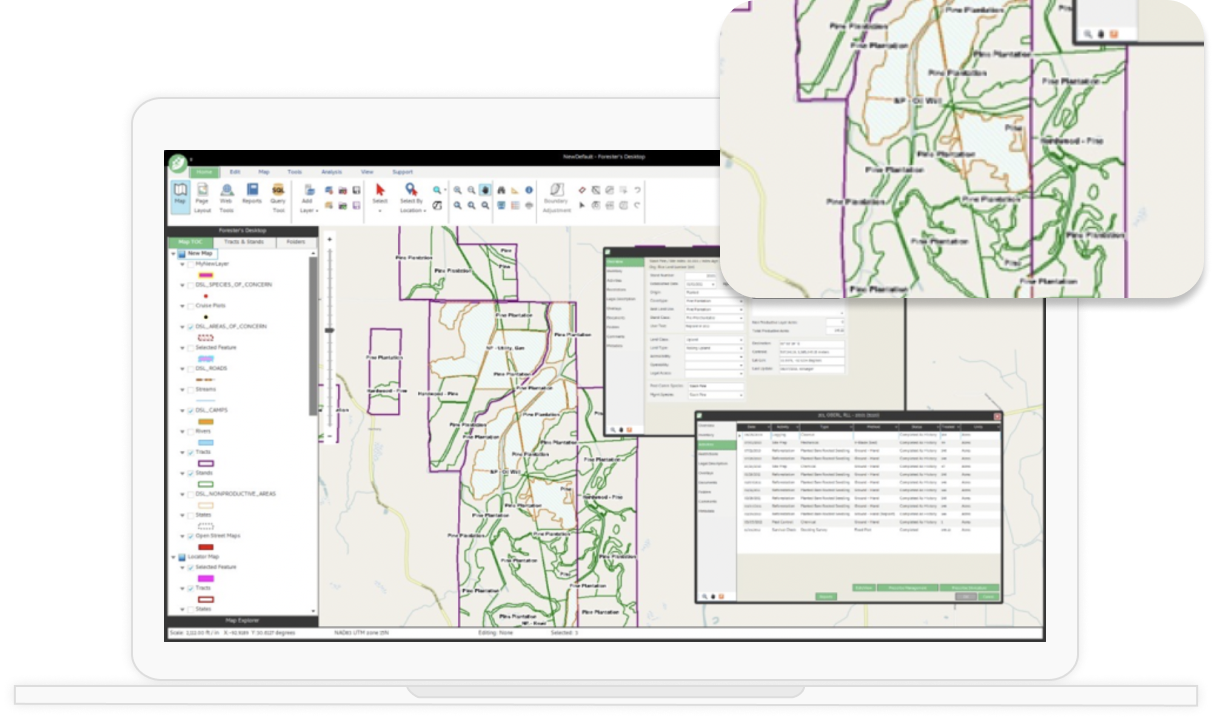Toggle MyNewLayer checkbox
Image resolution: width=1212 pixels, height=719 pixels.
pos(190,263)
